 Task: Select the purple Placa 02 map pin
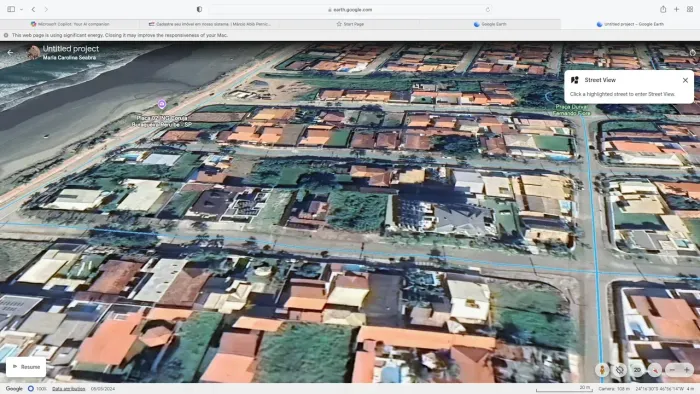tap(162, 104)
